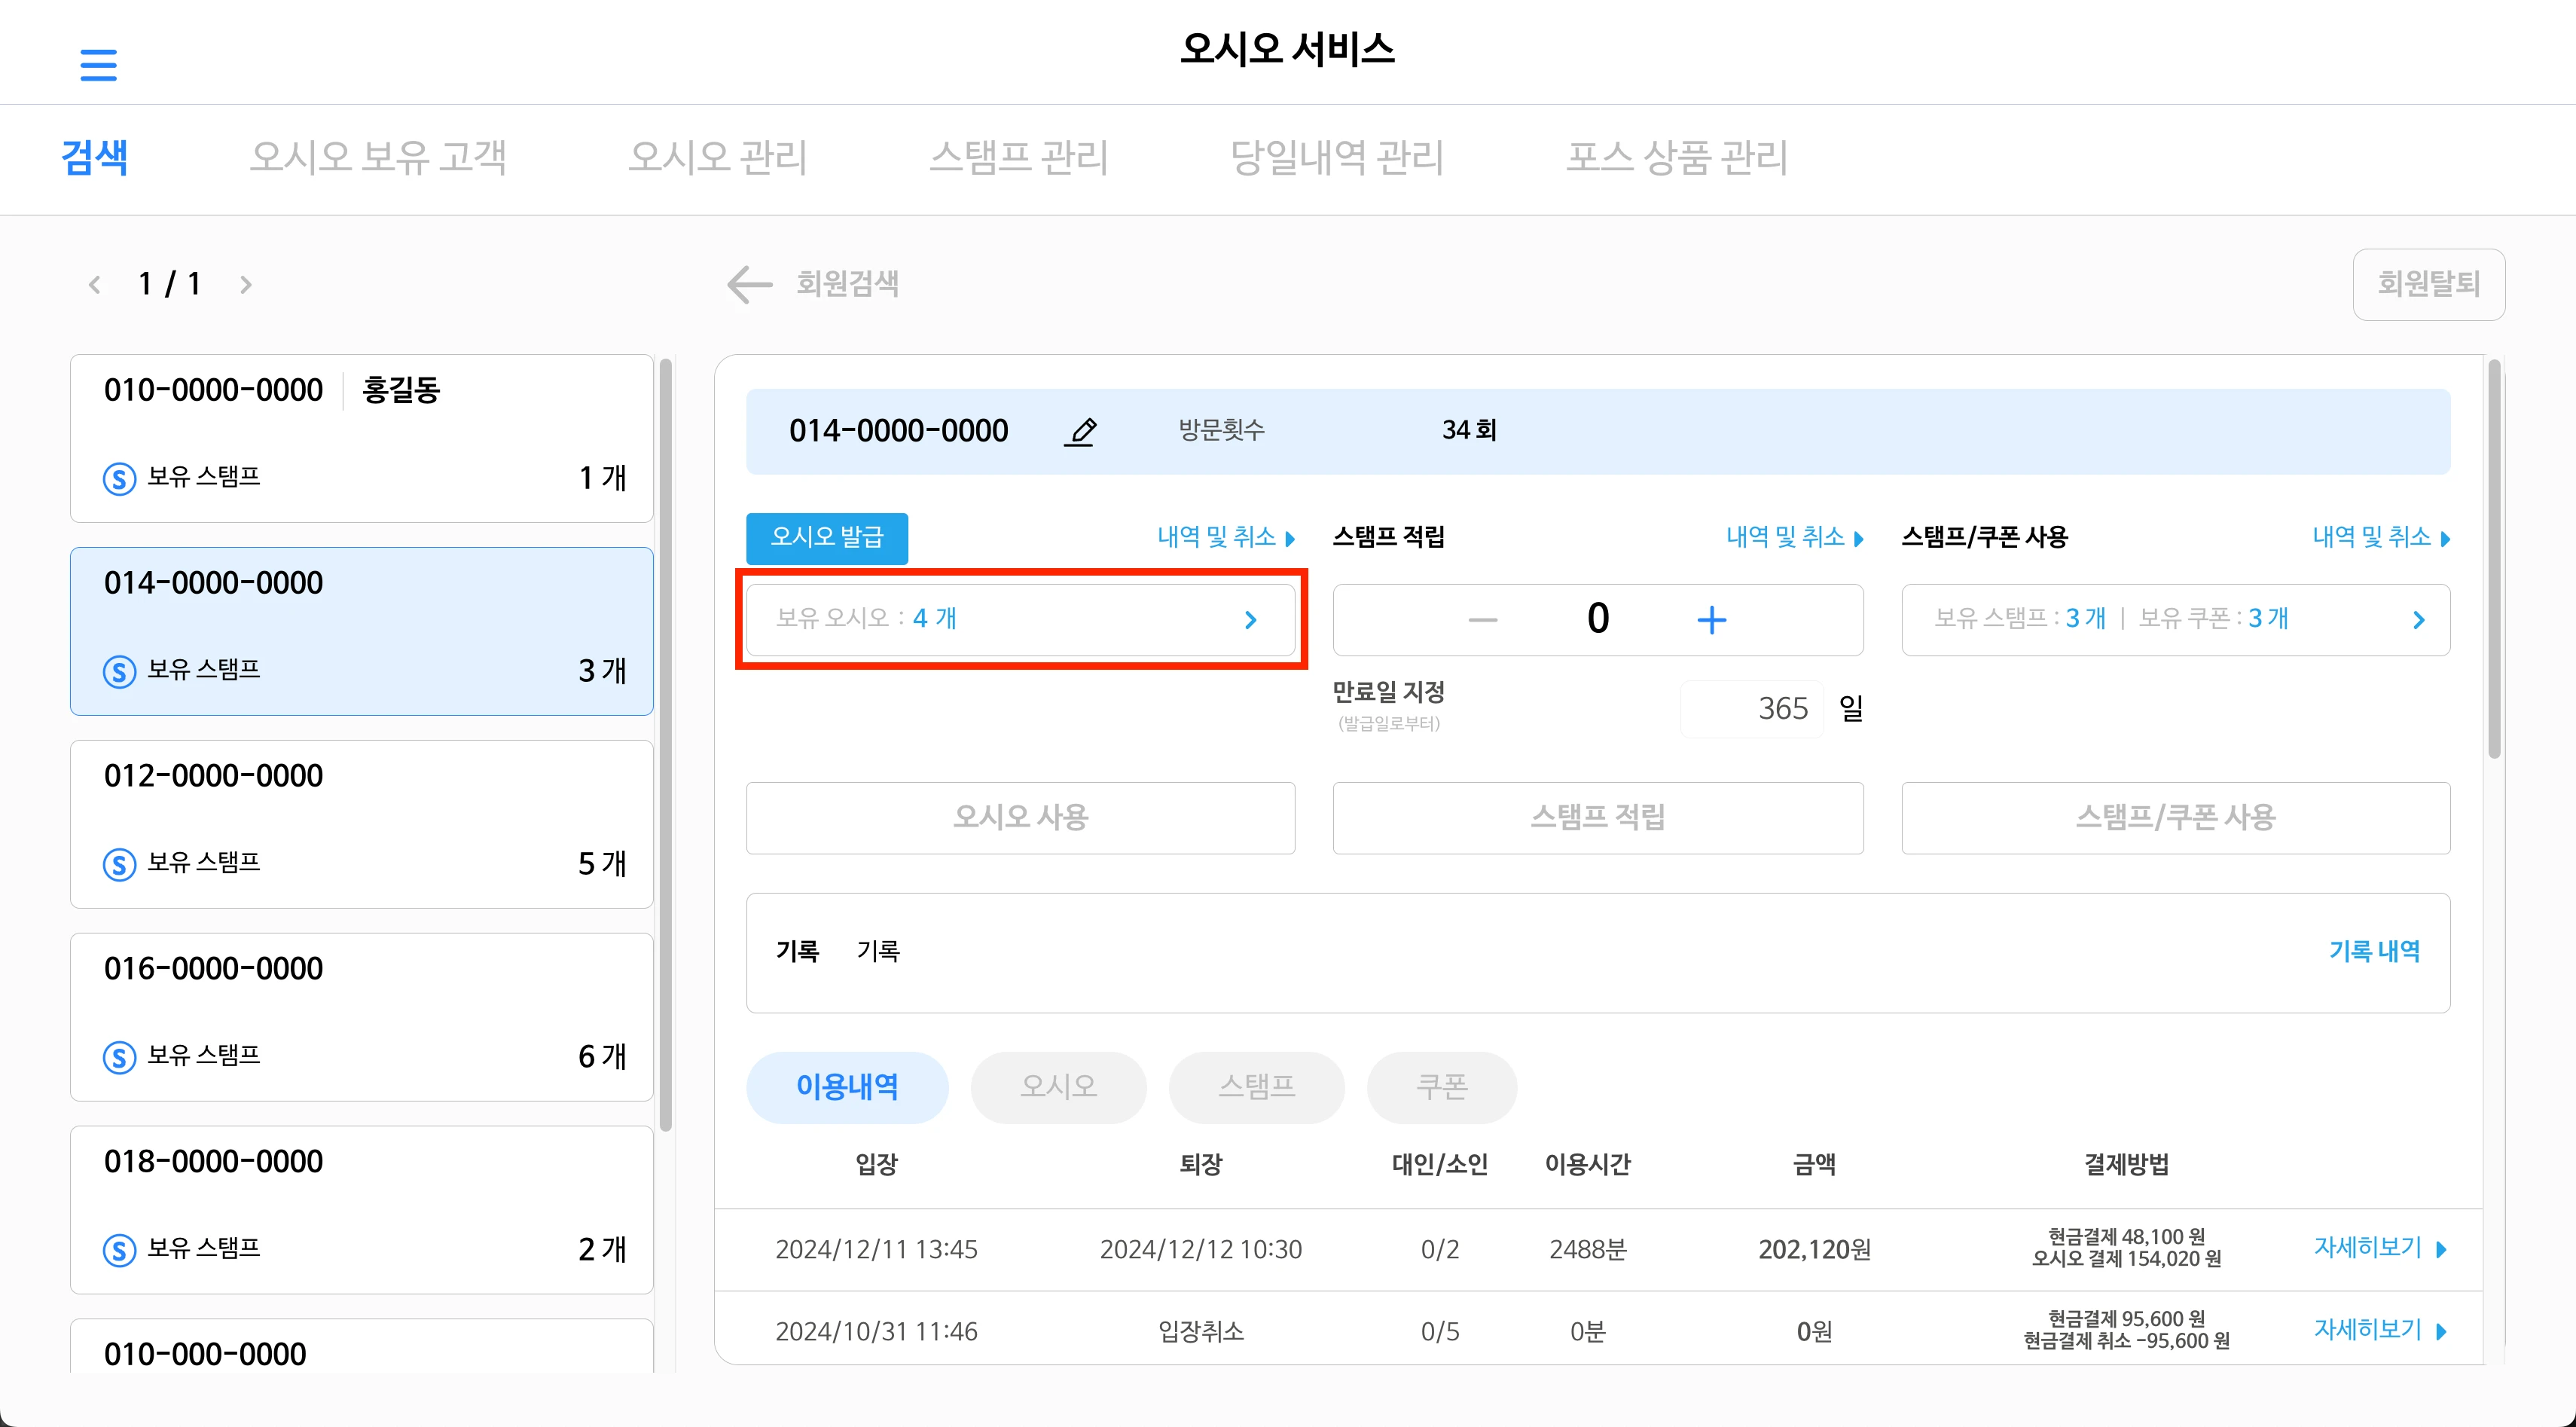Screen dimensions: 2576x1427
Task: Switch to 오시오 보유 고객 tab
Action: click(378, 158)
